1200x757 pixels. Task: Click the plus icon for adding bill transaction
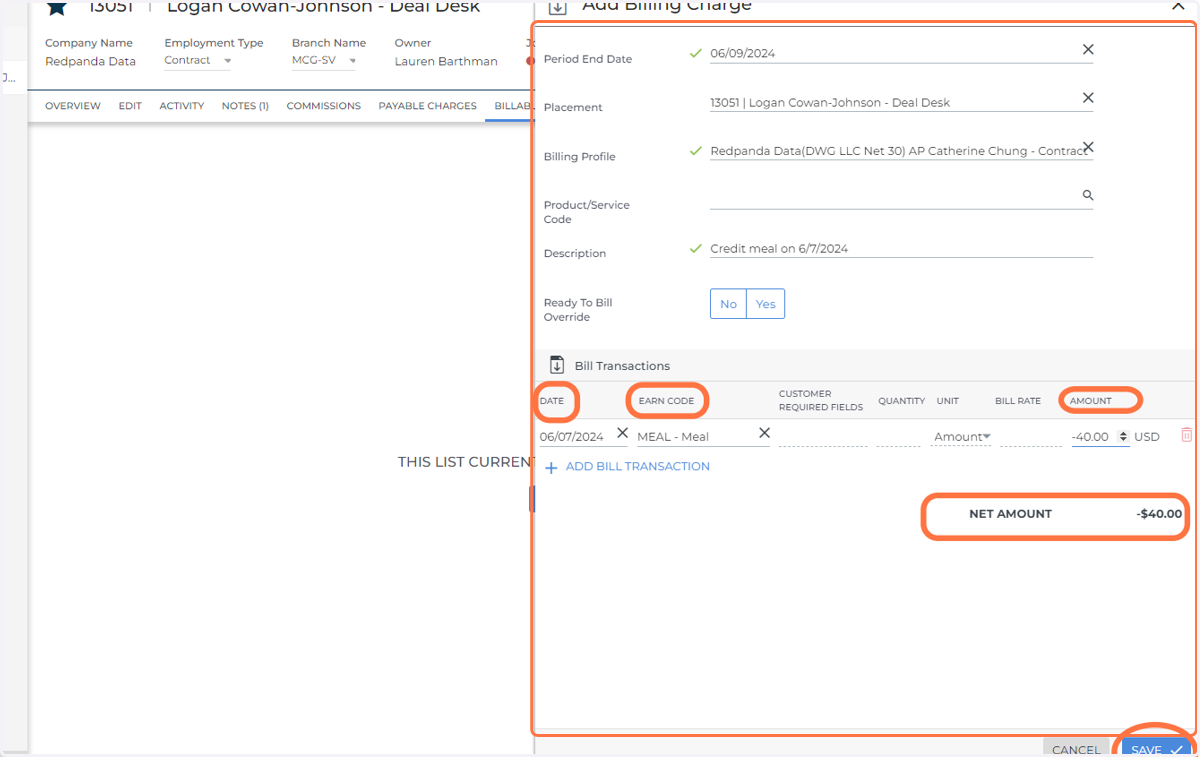click(551, 467)
